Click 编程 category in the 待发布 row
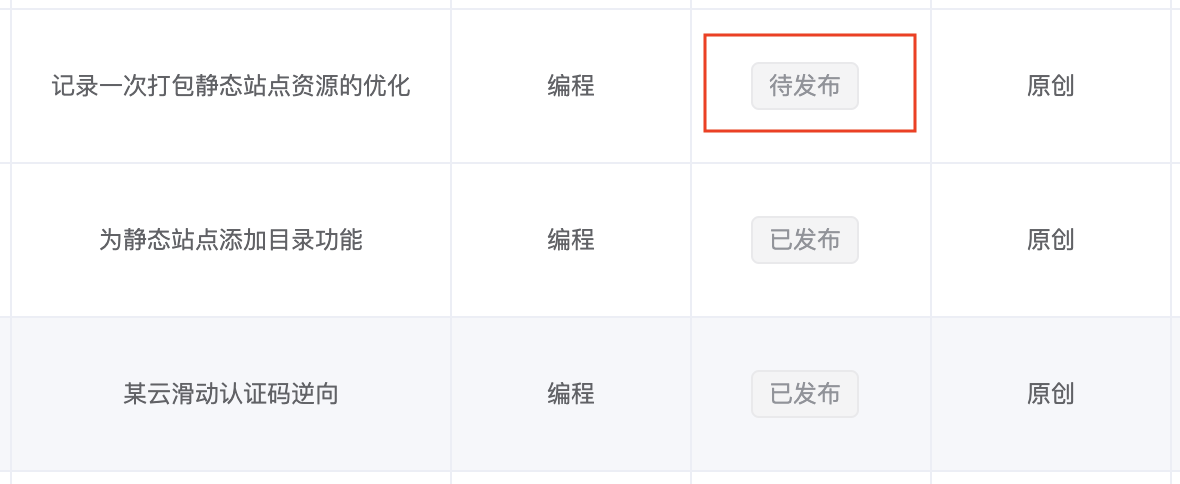1180x484 pixels. (571, 86)
